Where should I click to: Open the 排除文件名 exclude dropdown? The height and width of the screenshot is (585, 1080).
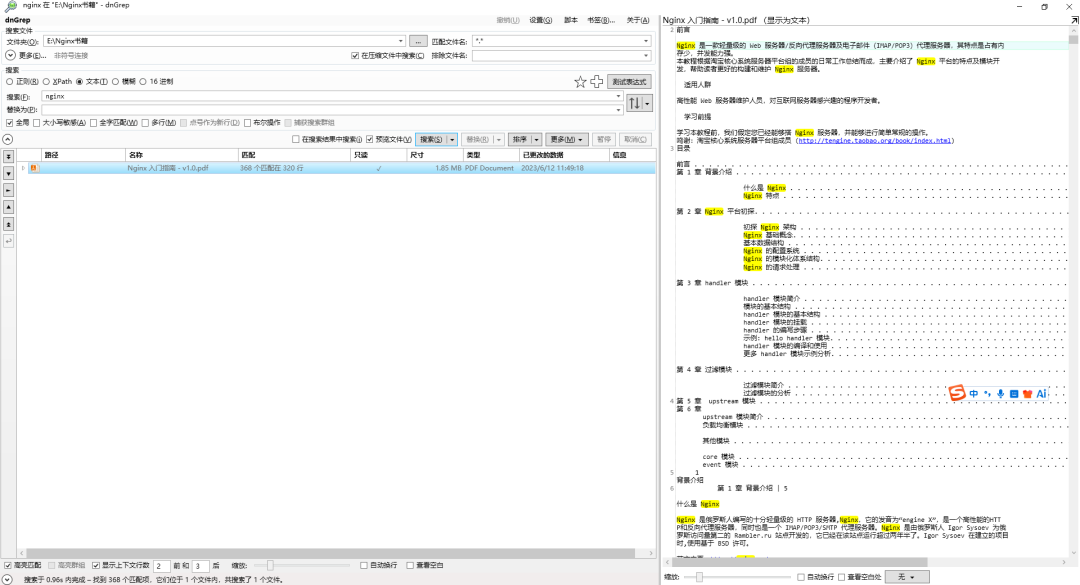(645, 56)
